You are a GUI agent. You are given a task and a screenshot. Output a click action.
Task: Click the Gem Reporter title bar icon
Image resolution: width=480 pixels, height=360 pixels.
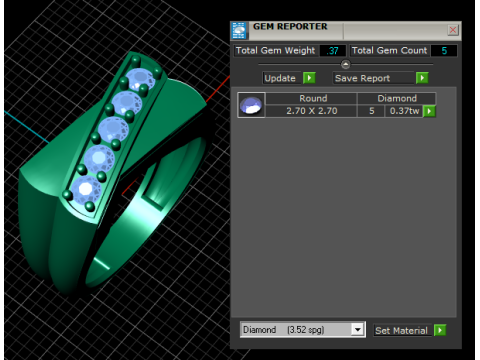click(239, 31)
